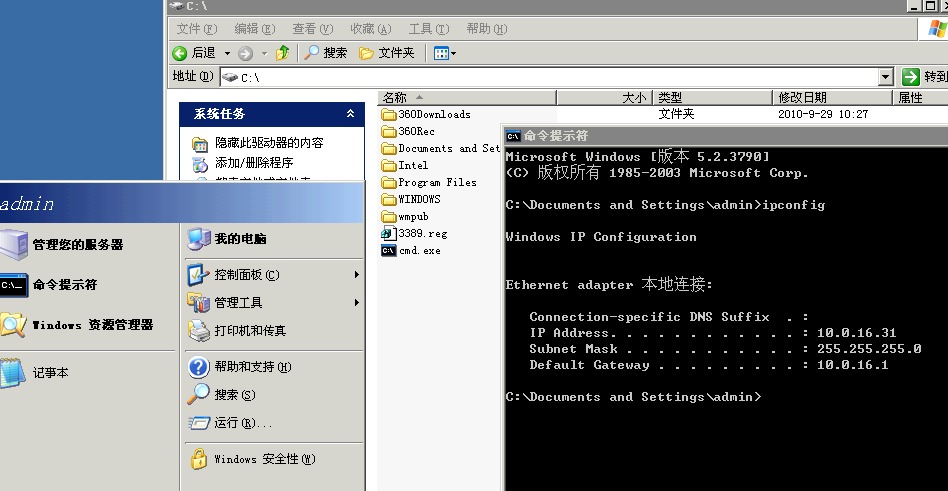The width and height of the screenshot is (948, 491).
Task: Click the ipconfig command text
Action: coord(793,205)
